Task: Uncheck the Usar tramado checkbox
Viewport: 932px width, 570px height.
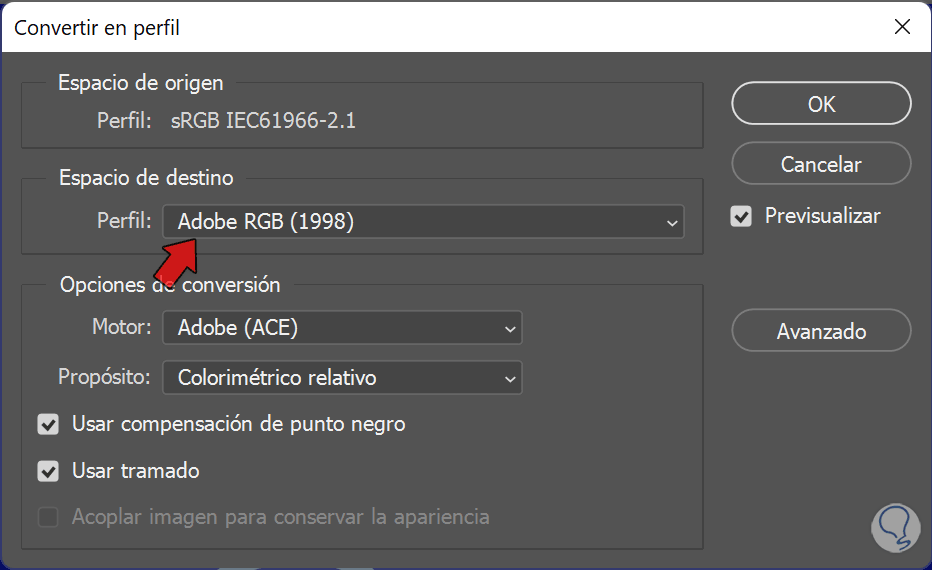Action: 48,471
